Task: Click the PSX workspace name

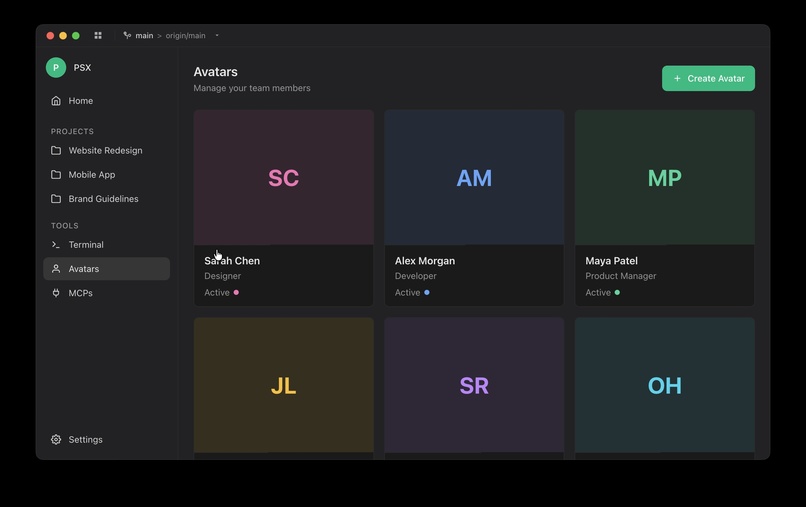Action: (82, 68)
